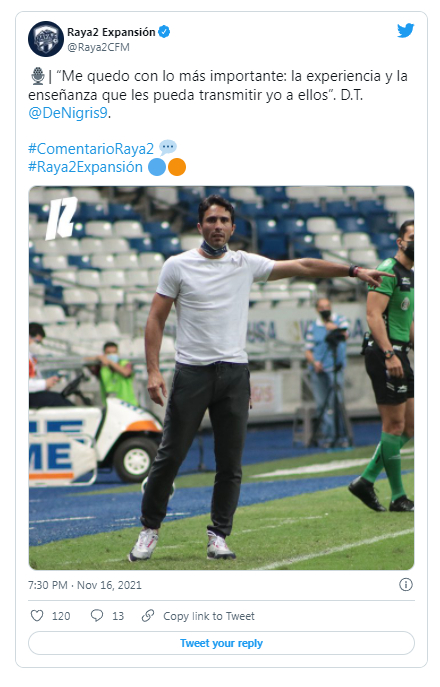Open replies via the speech bubble icon
Viewport: 440px width, 687px height.
(96, 616)
